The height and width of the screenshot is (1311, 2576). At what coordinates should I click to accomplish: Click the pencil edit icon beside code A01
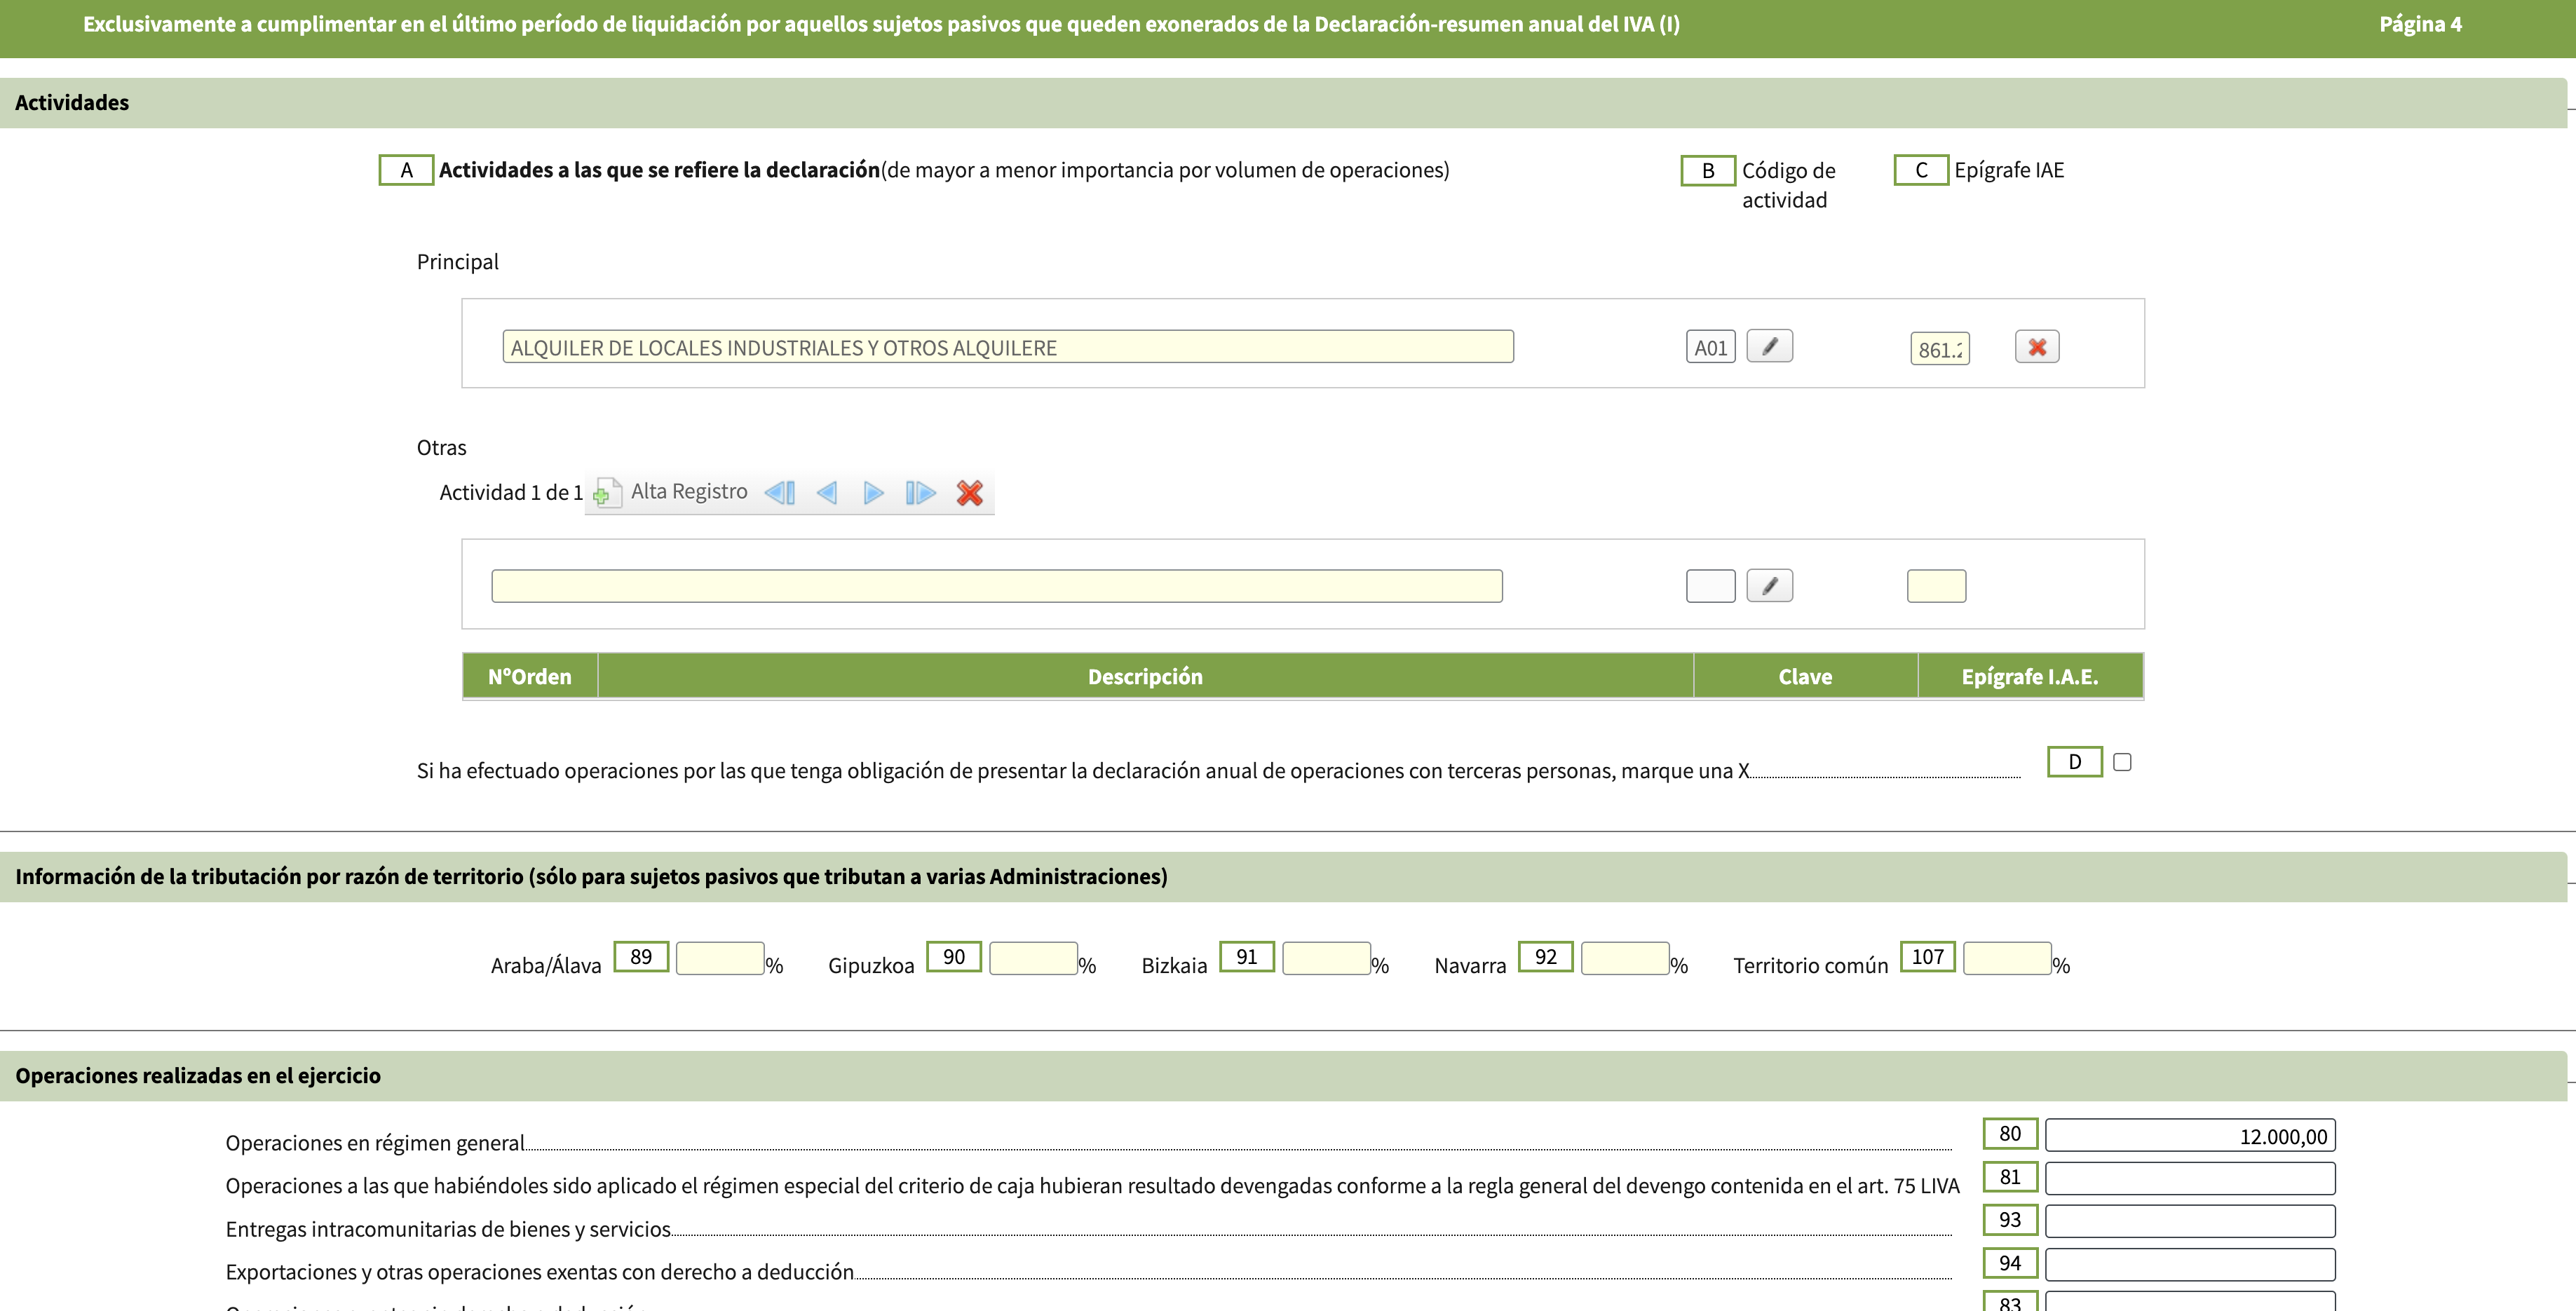point(1769,346)
